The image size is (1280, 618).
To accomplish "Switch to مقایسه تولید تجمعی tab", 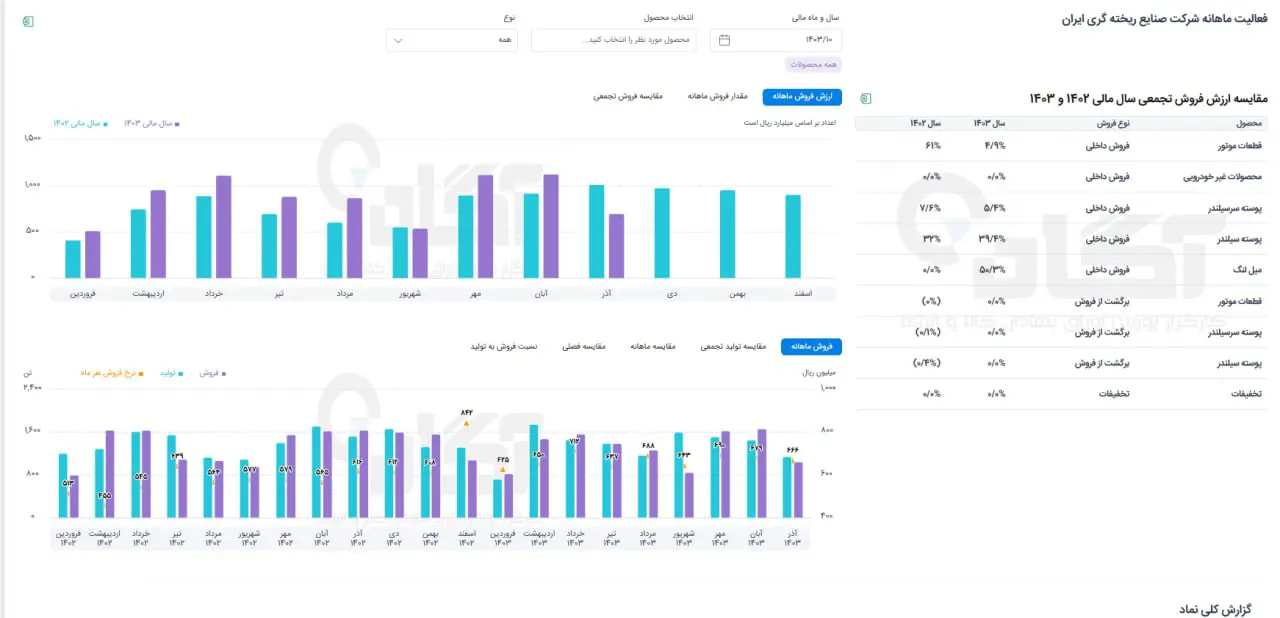I will click(x=731, y=347).
